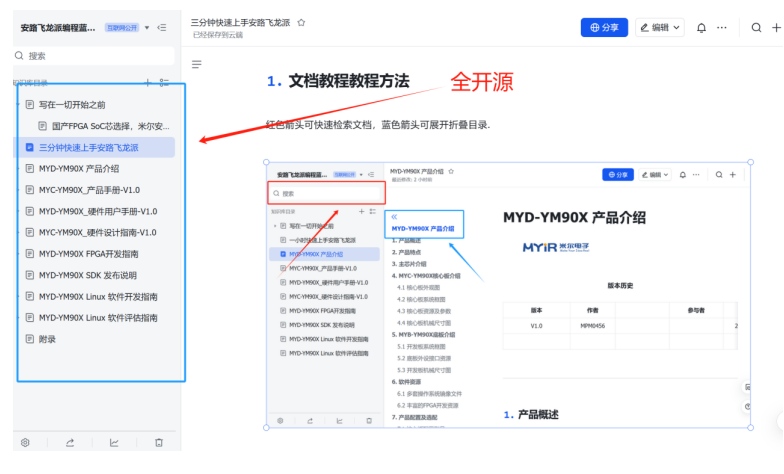Add new catalog item with plus icon
The height and width of the screenshot is (474, 784).
(x=148, y=83)
